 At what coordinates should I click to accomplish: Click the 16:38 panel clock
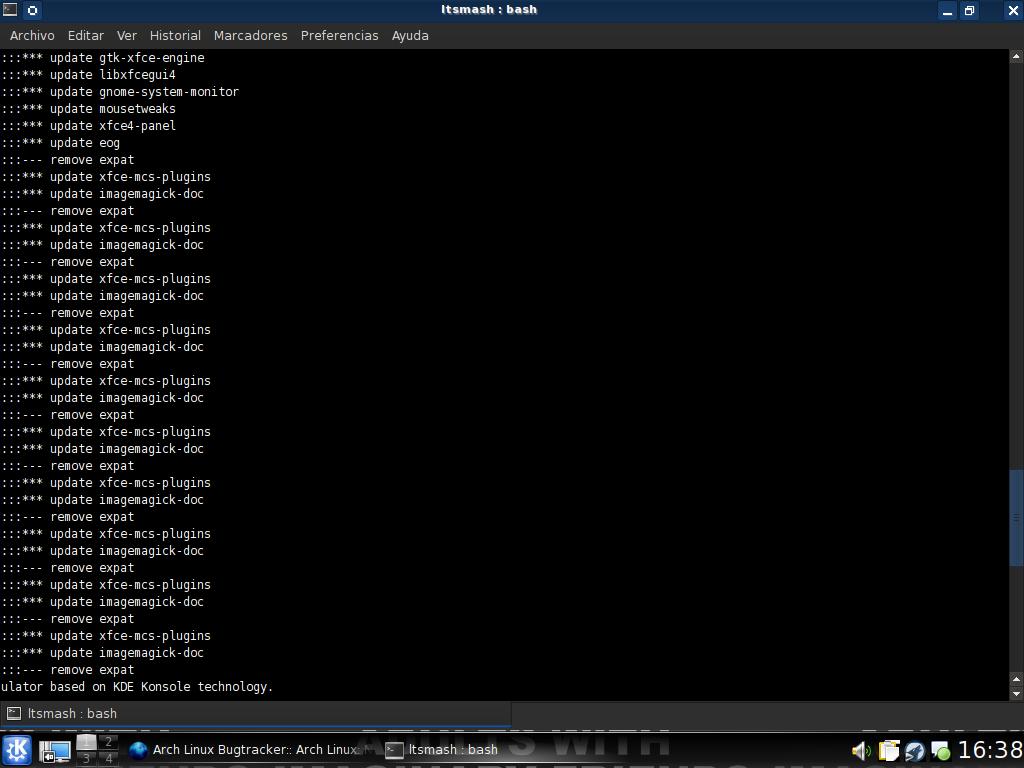pyautogui.click(x=989, y=750)
